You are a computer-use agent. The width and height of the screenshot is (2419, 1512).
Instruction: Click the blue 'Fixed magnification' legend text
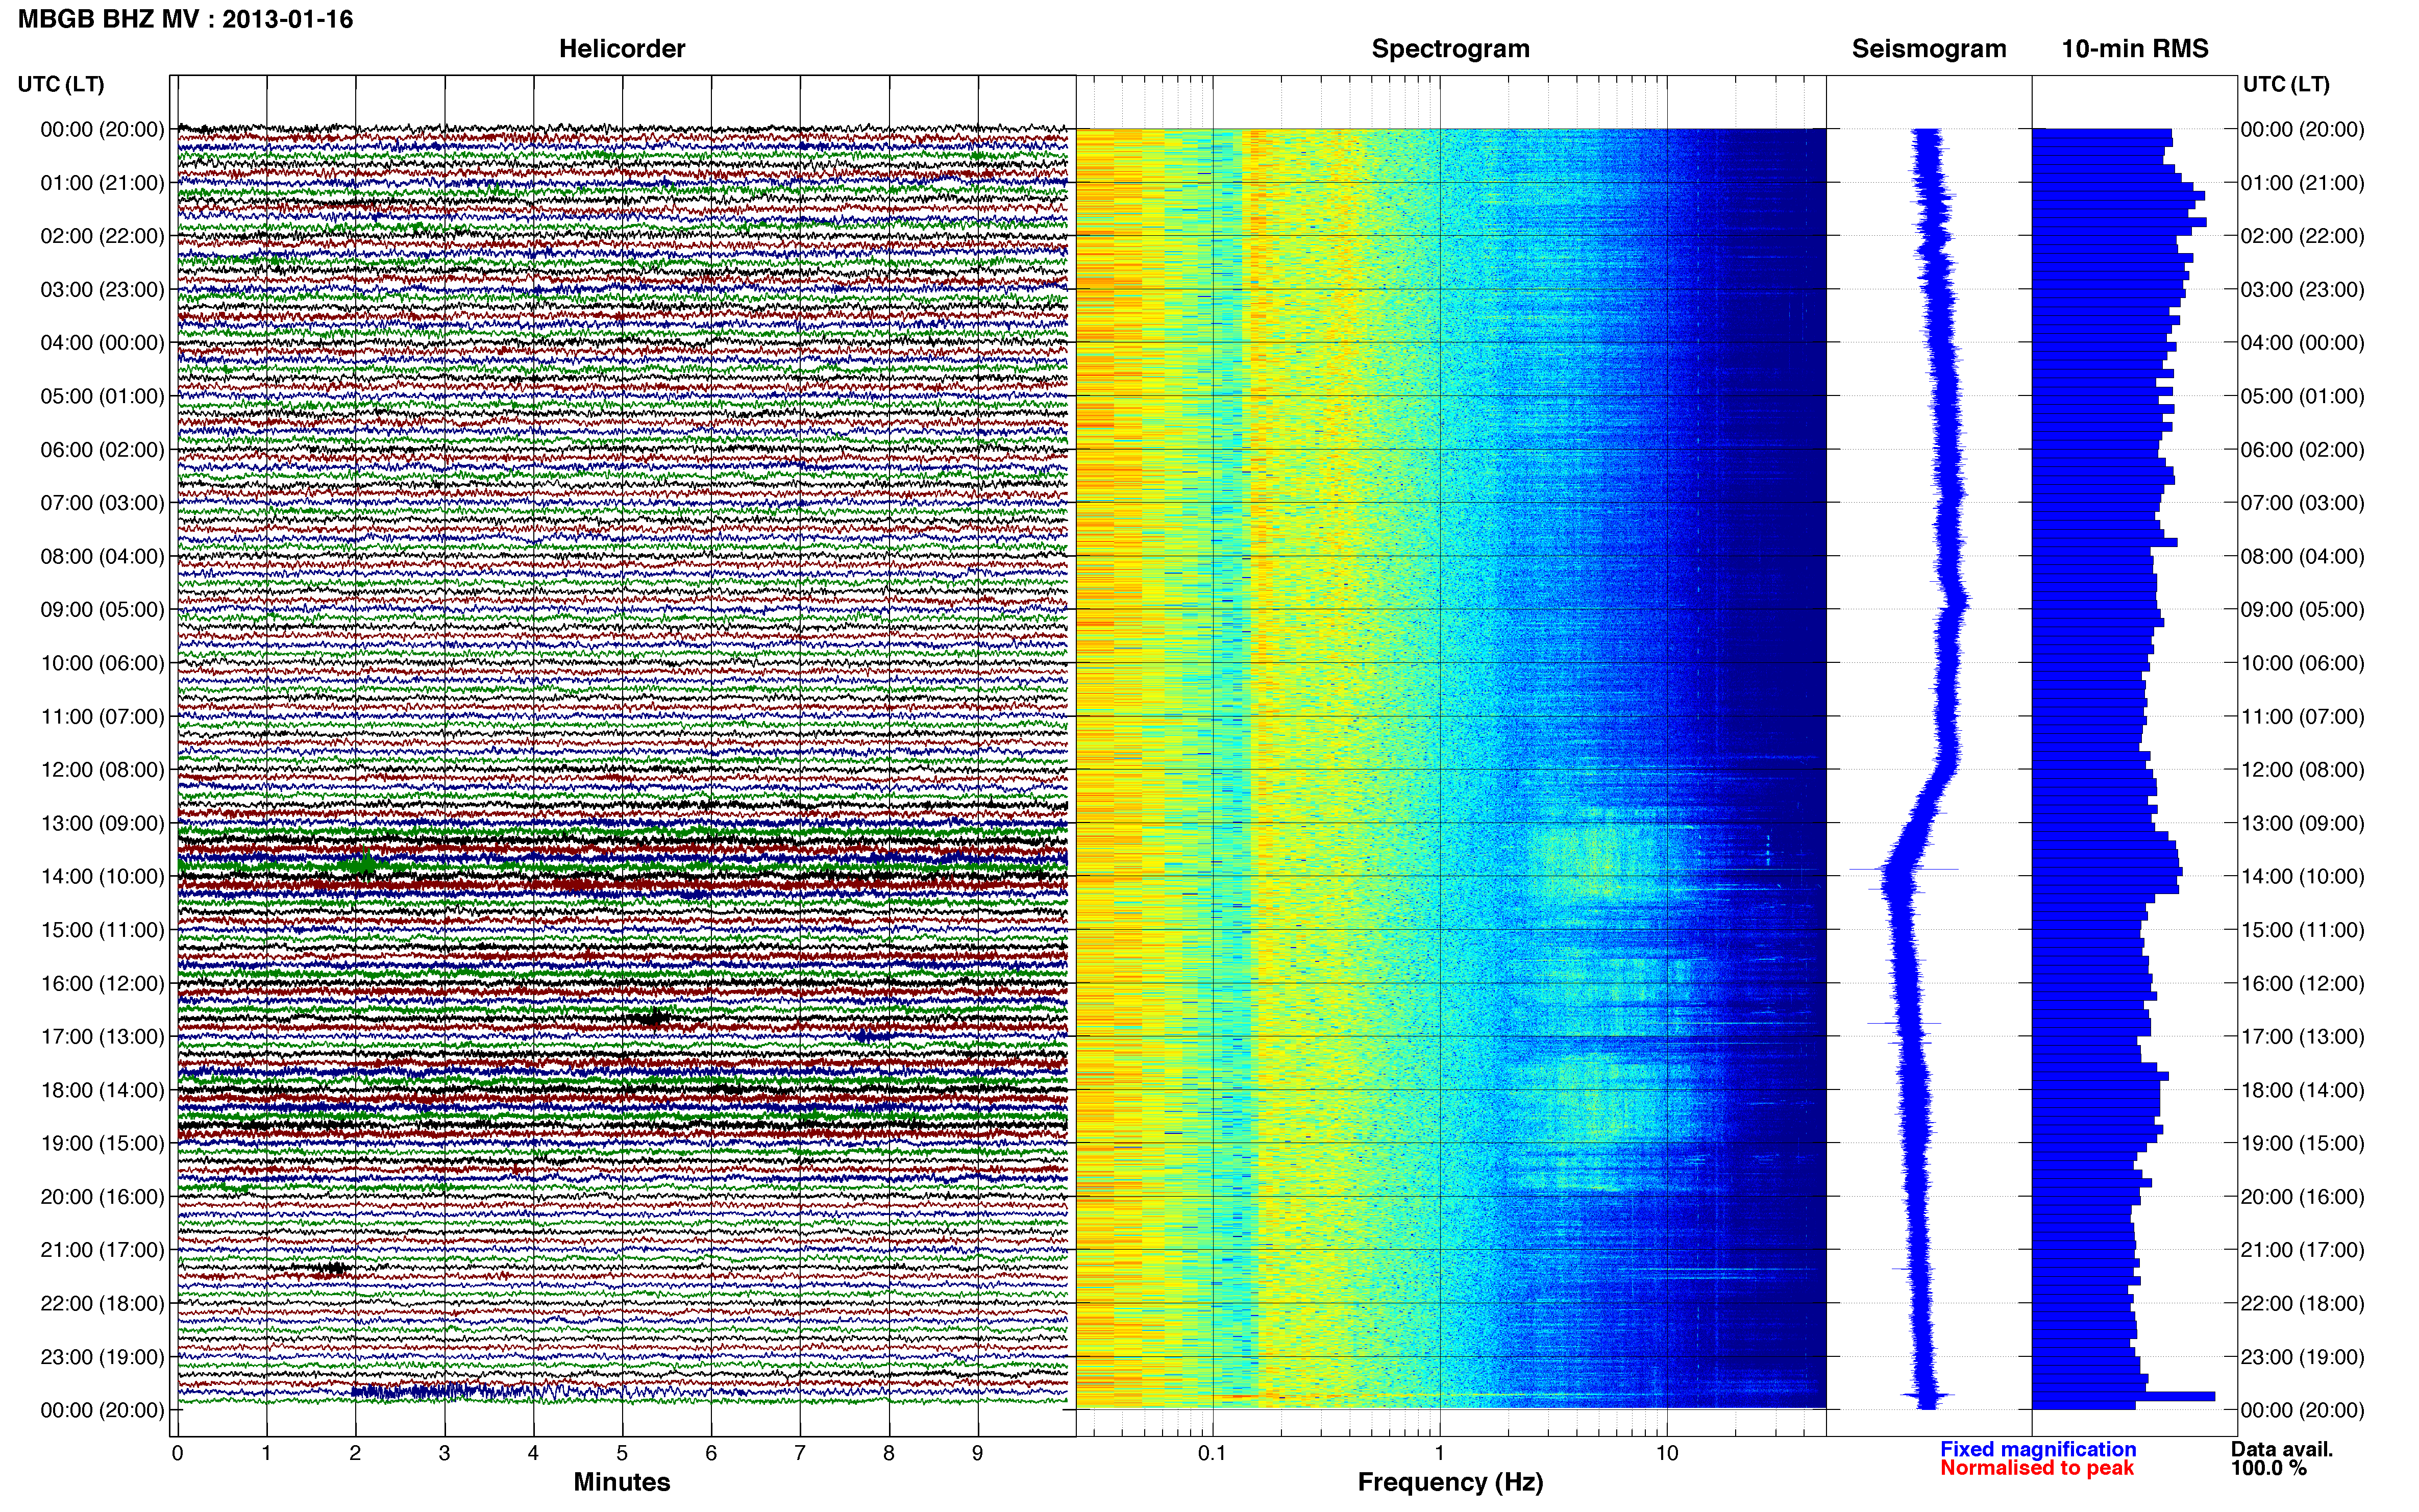pyautogui.click(x=2038, y=1449)
